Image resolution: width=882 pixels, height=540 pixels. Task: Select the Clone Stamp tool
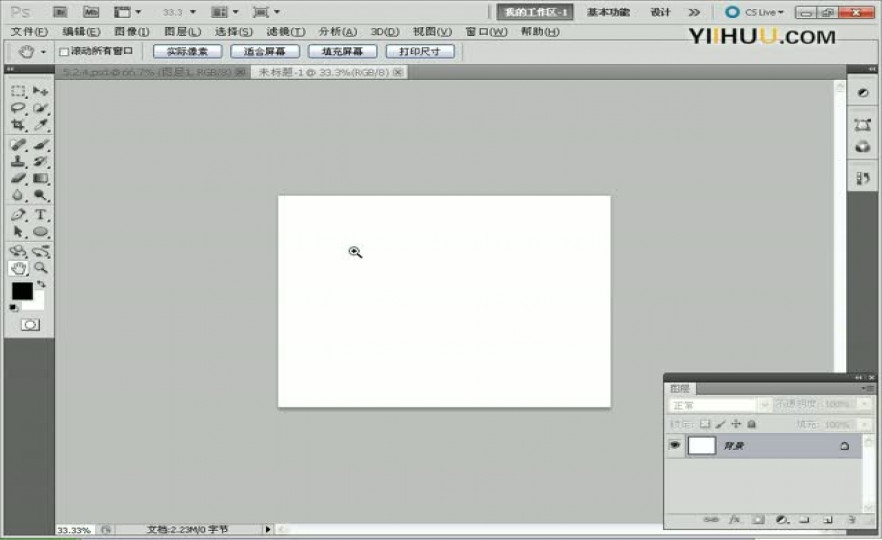tap(18, 162)
